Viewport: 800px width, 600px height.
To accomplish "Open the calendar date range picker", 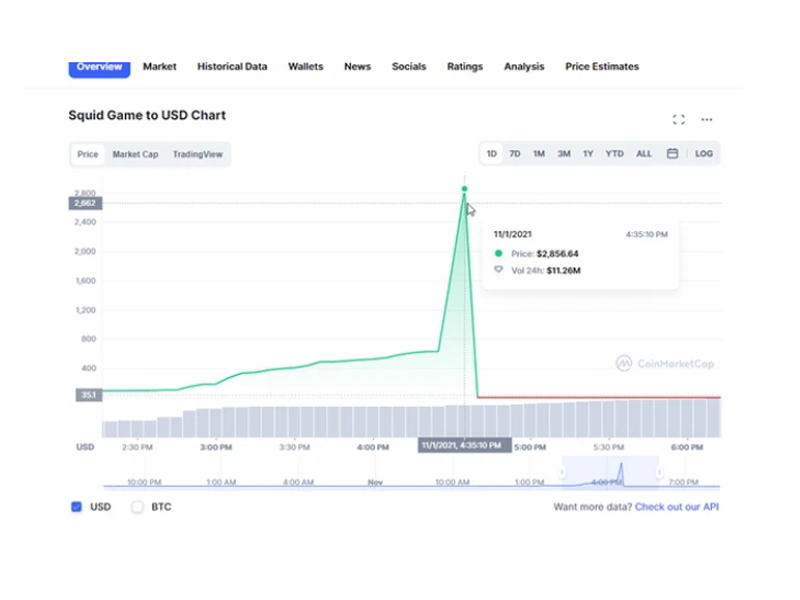I will point(672,154).
